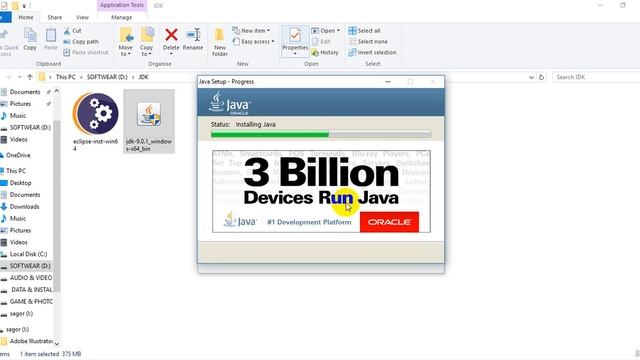The height and width of the screenshot is (360, 640).
Task: Open GAME & PHOTO drive
Action: point(27,301)
